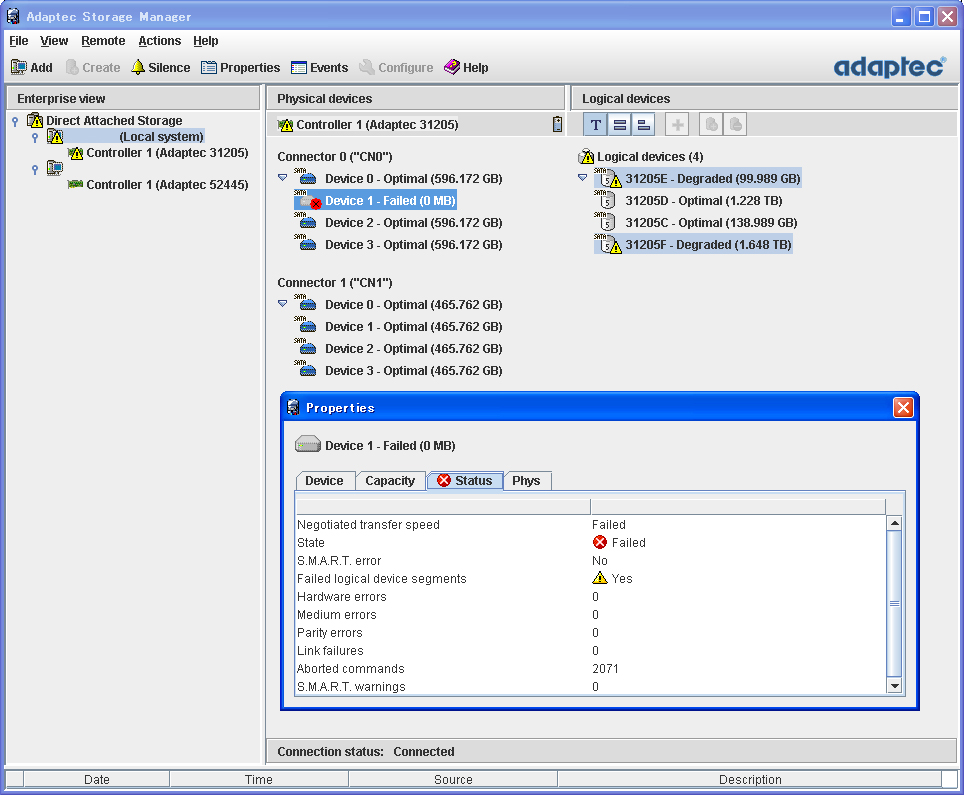Select Controller 1 (Adaptec 52445) in tree
Viewport: 964px width, 795px height.
coord(167,185)
